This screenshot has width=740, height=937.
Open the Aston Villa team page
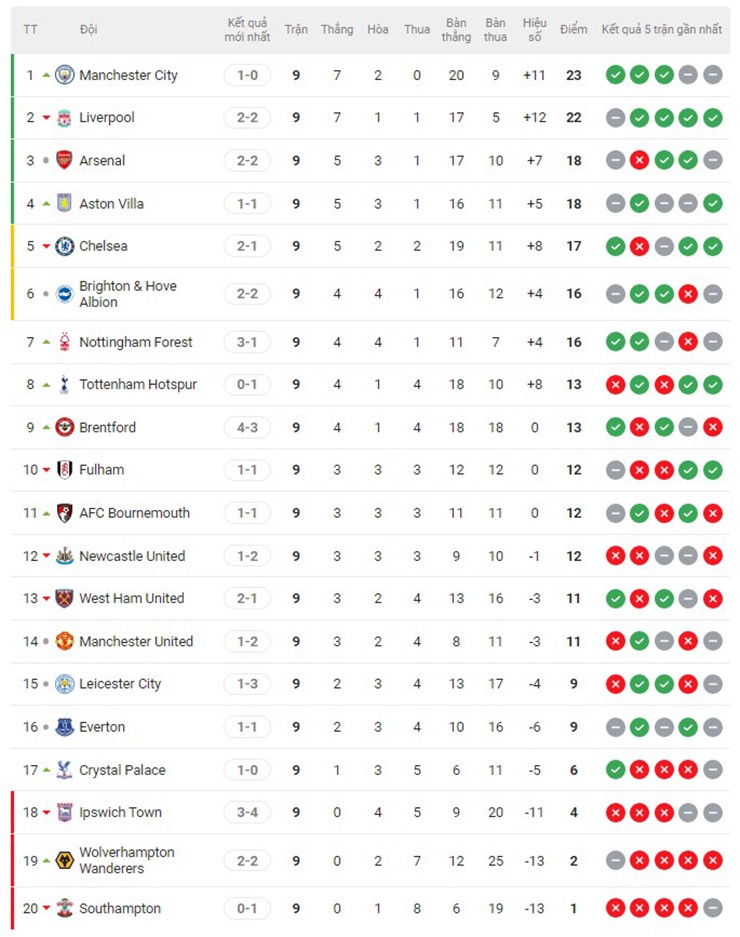coord(111,203)
